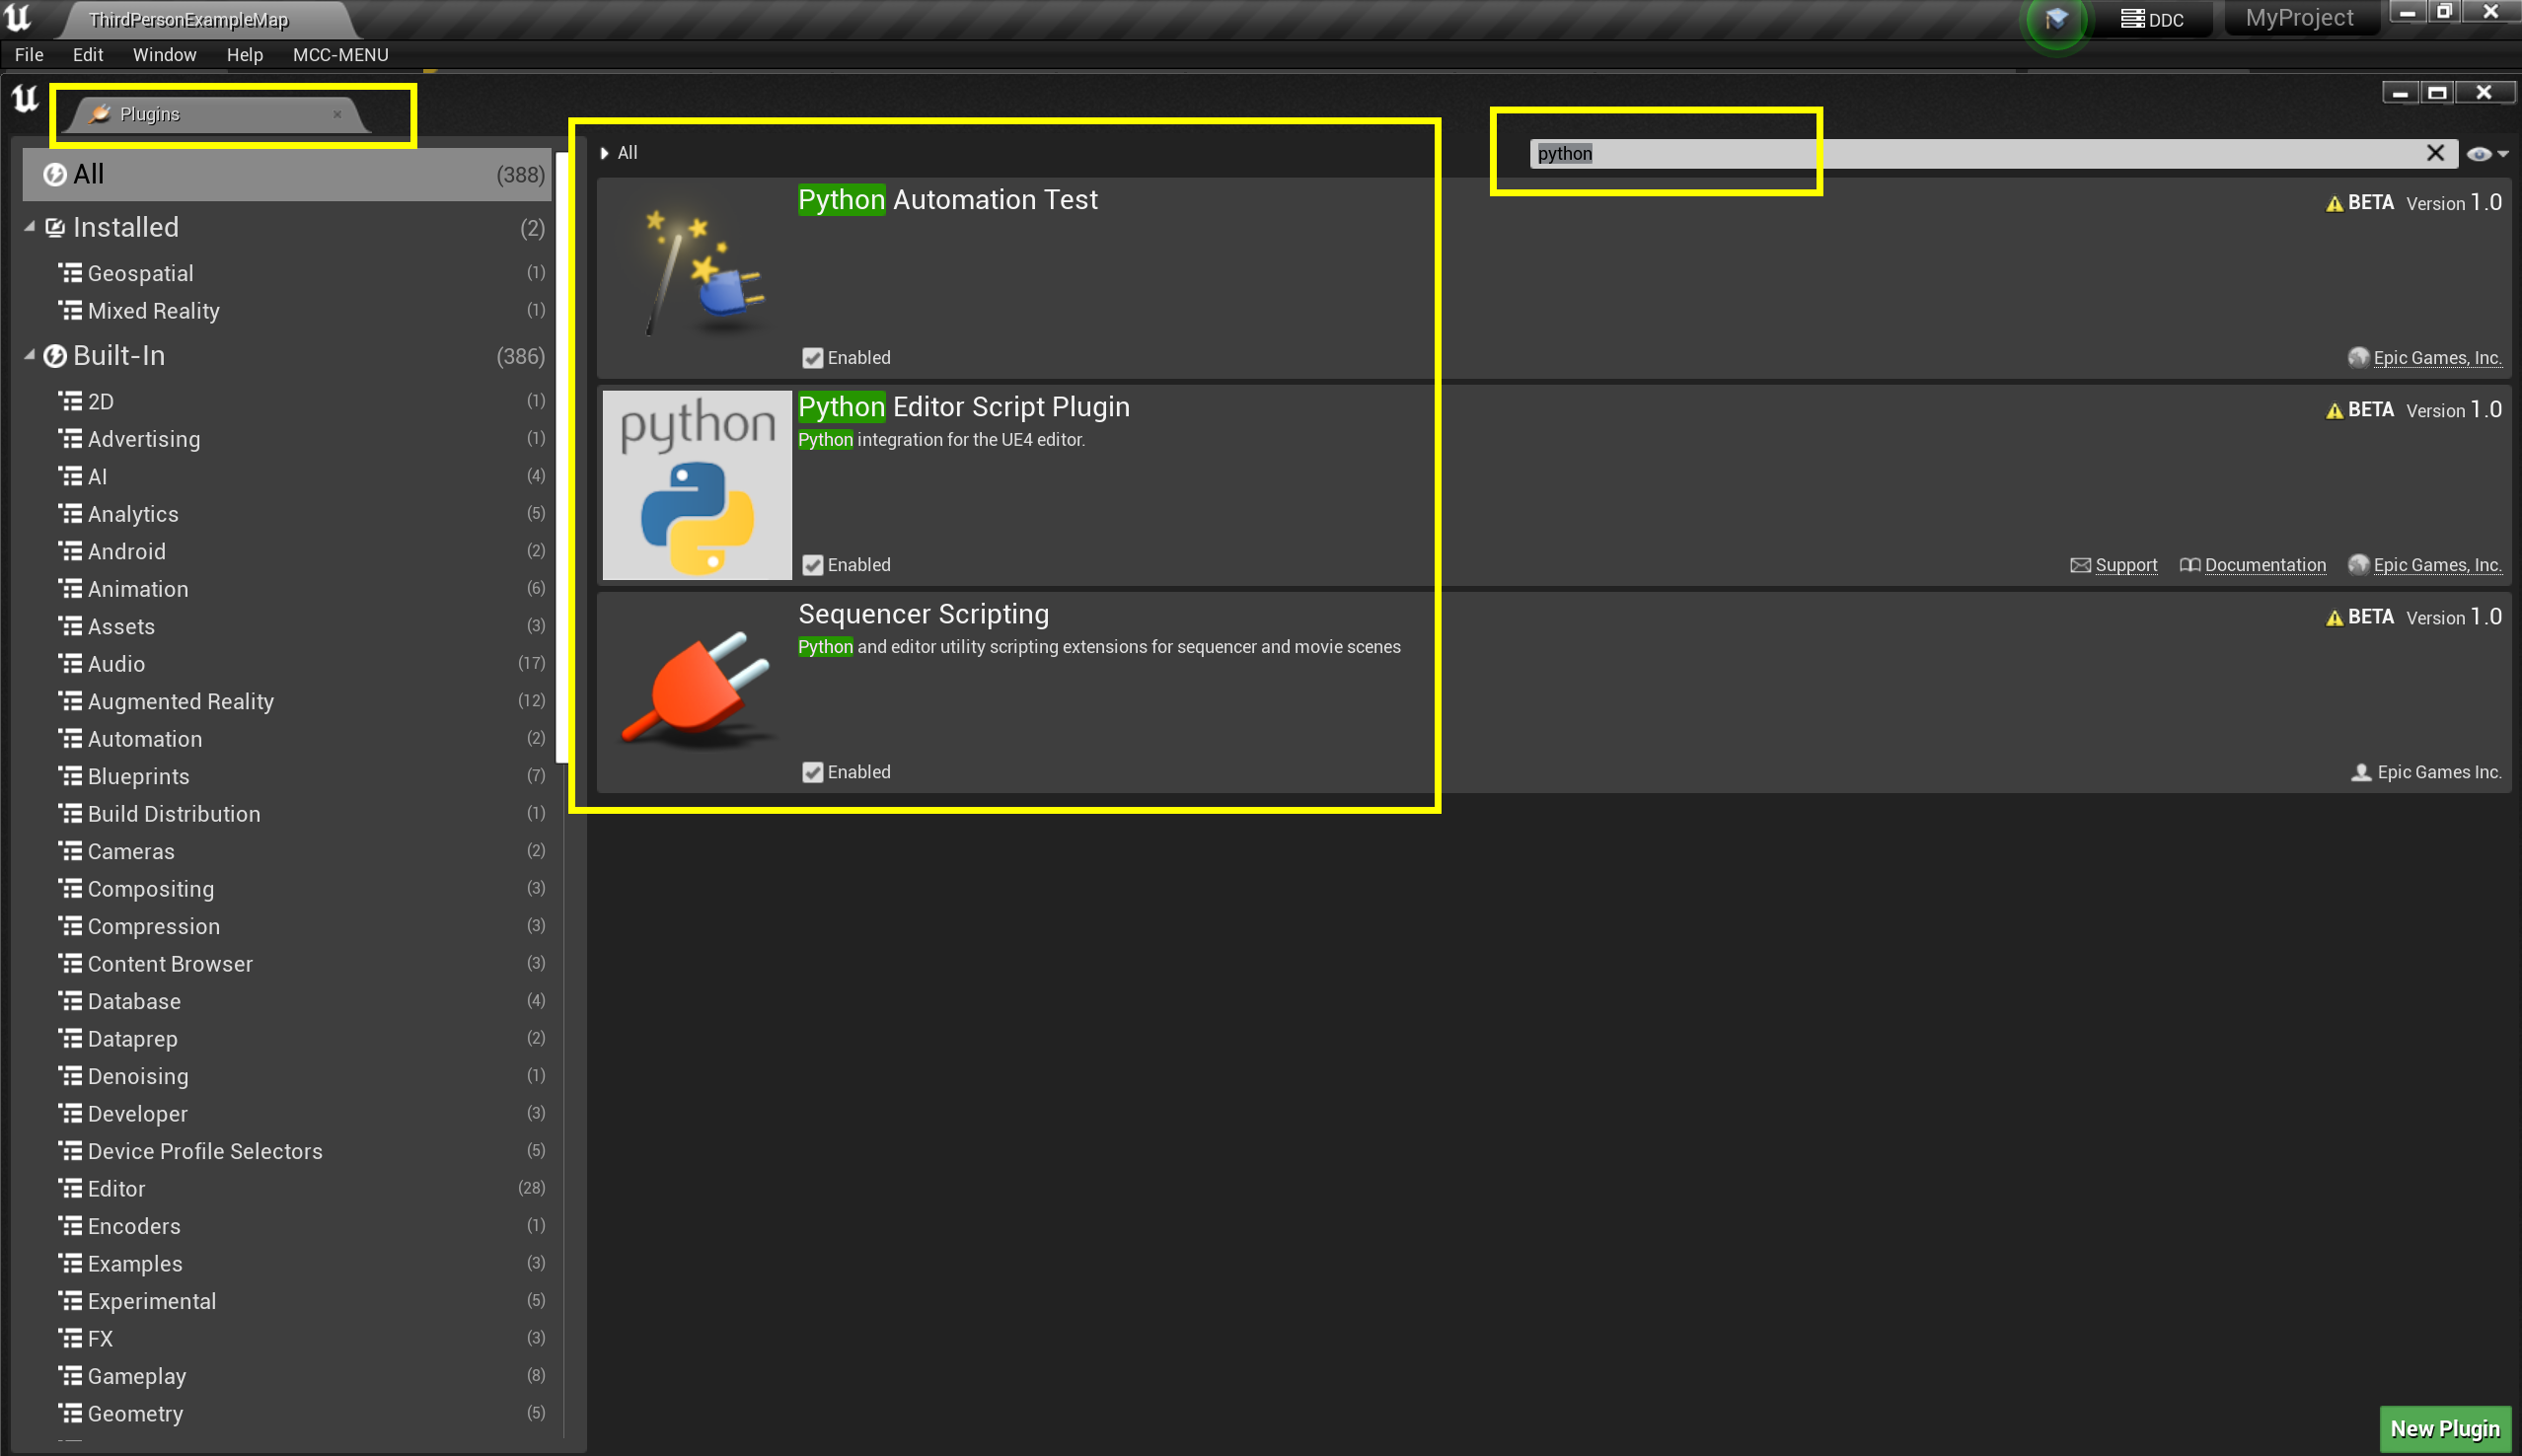The height and width of the screenshot is (1456, 2522).
Task: Open the File menu
Action: tap(29, 55)
